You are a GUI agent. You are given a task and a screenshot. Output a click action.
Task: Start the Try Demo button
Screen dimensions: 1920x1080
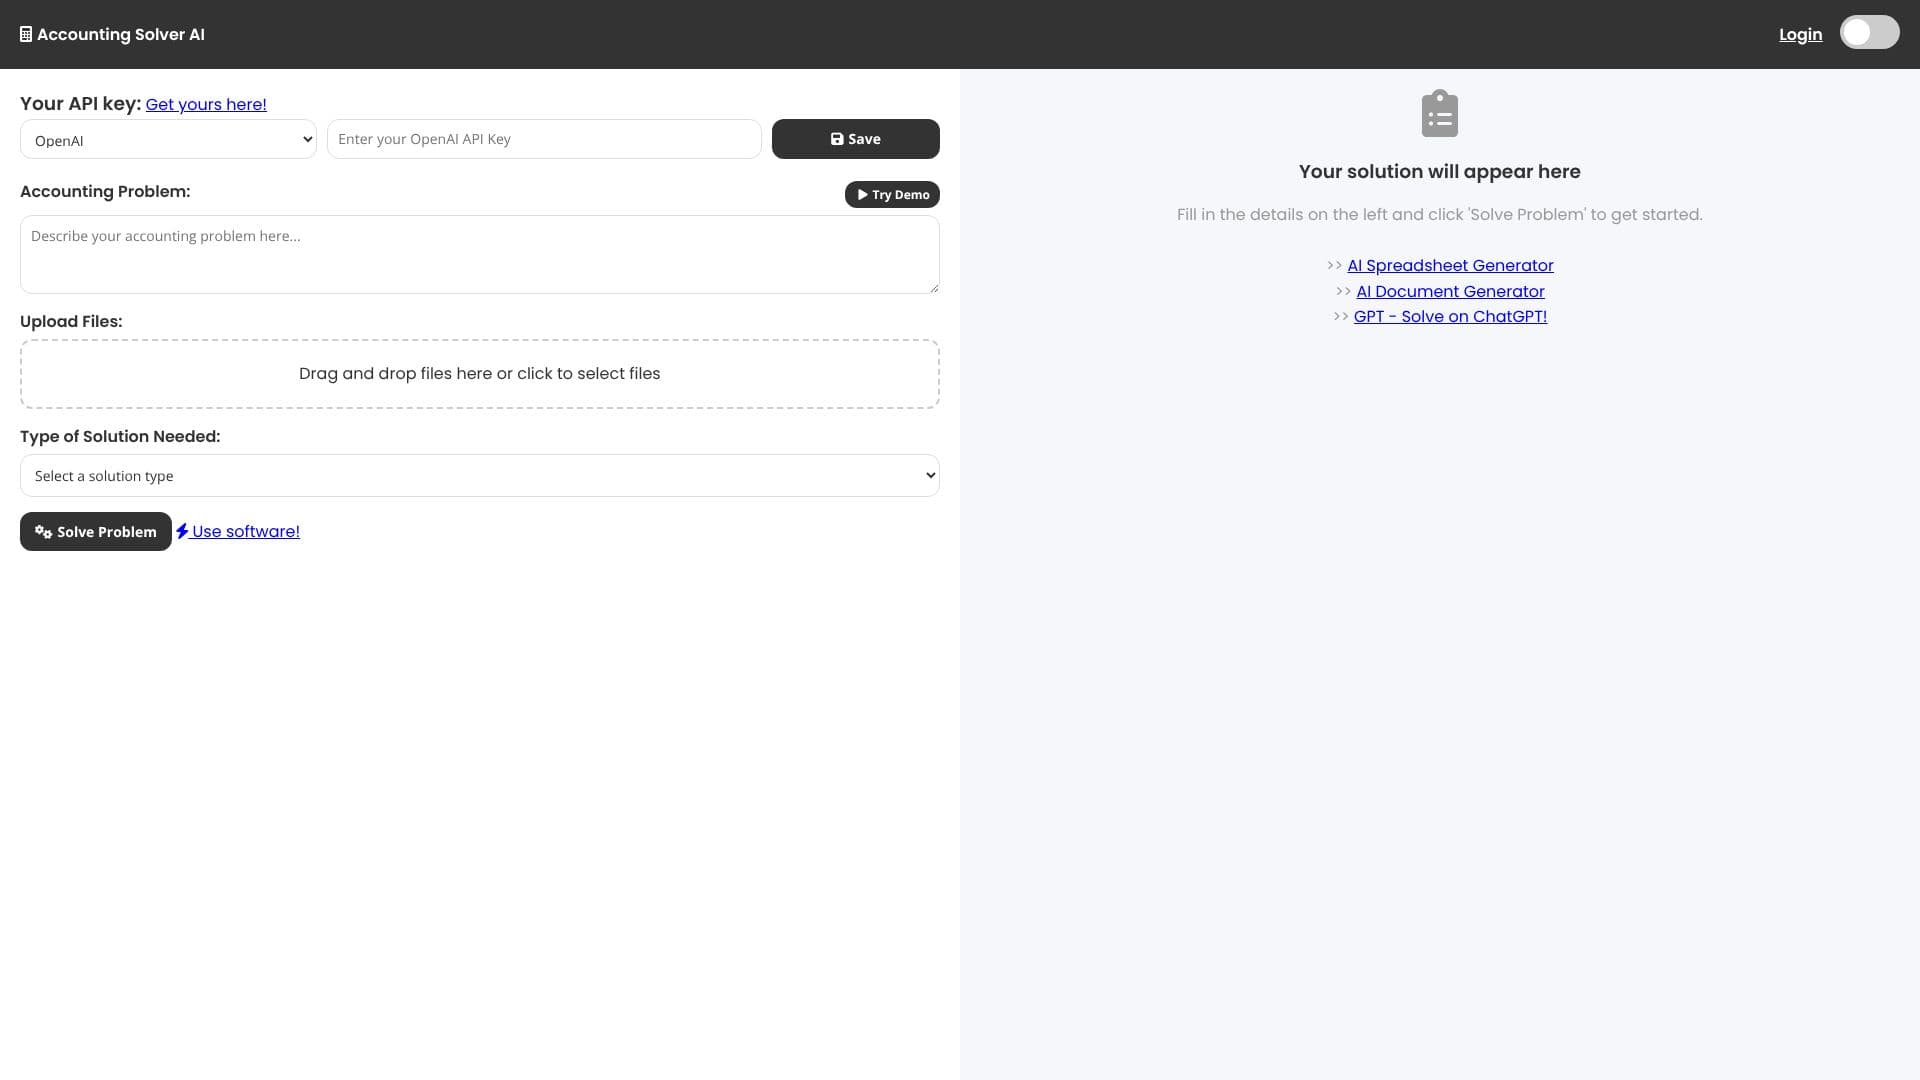(x=892, y=194)
